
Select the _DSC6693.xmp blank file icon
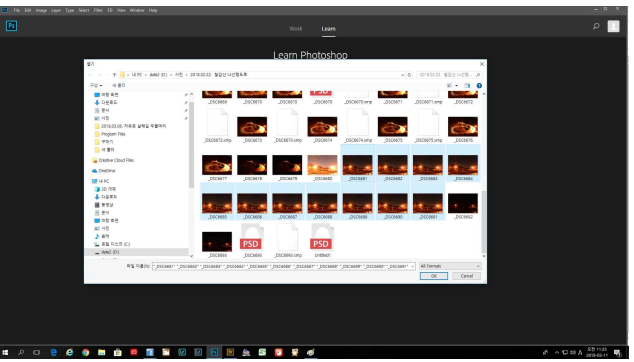(x=287, y=237)
